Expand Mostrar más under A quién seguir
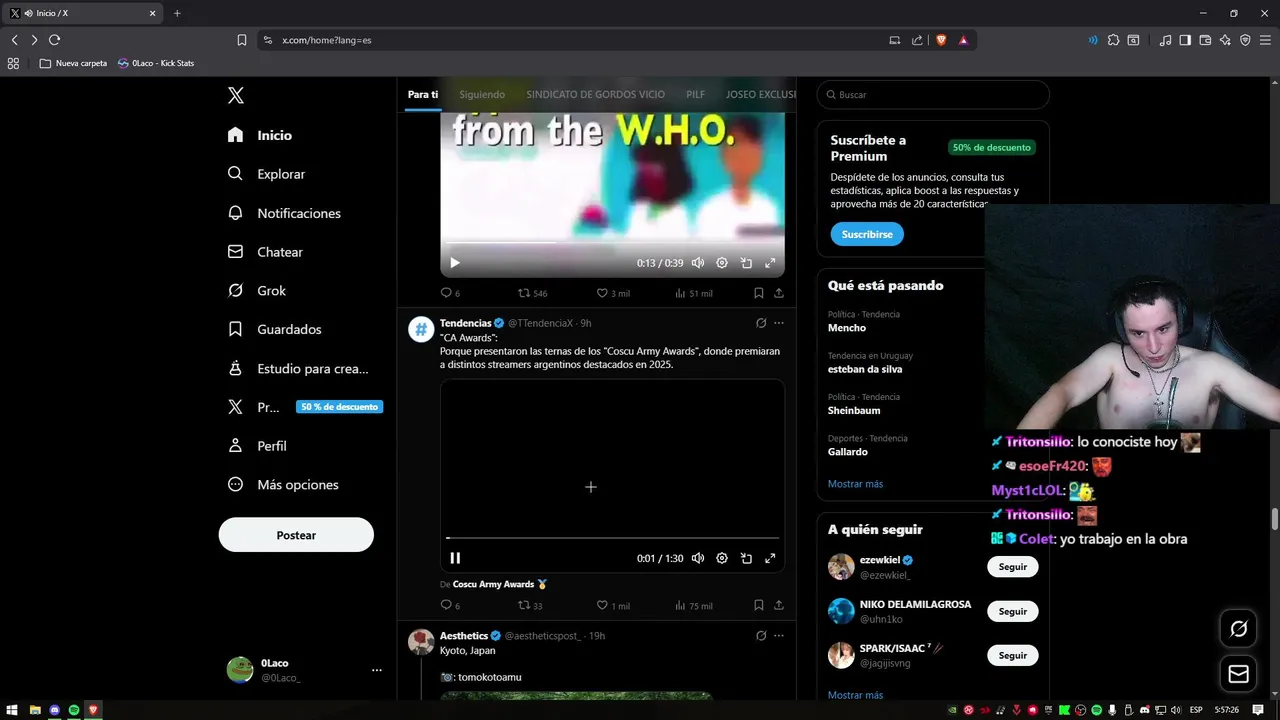Viewport: 1280px width, 720px height. 855,695
